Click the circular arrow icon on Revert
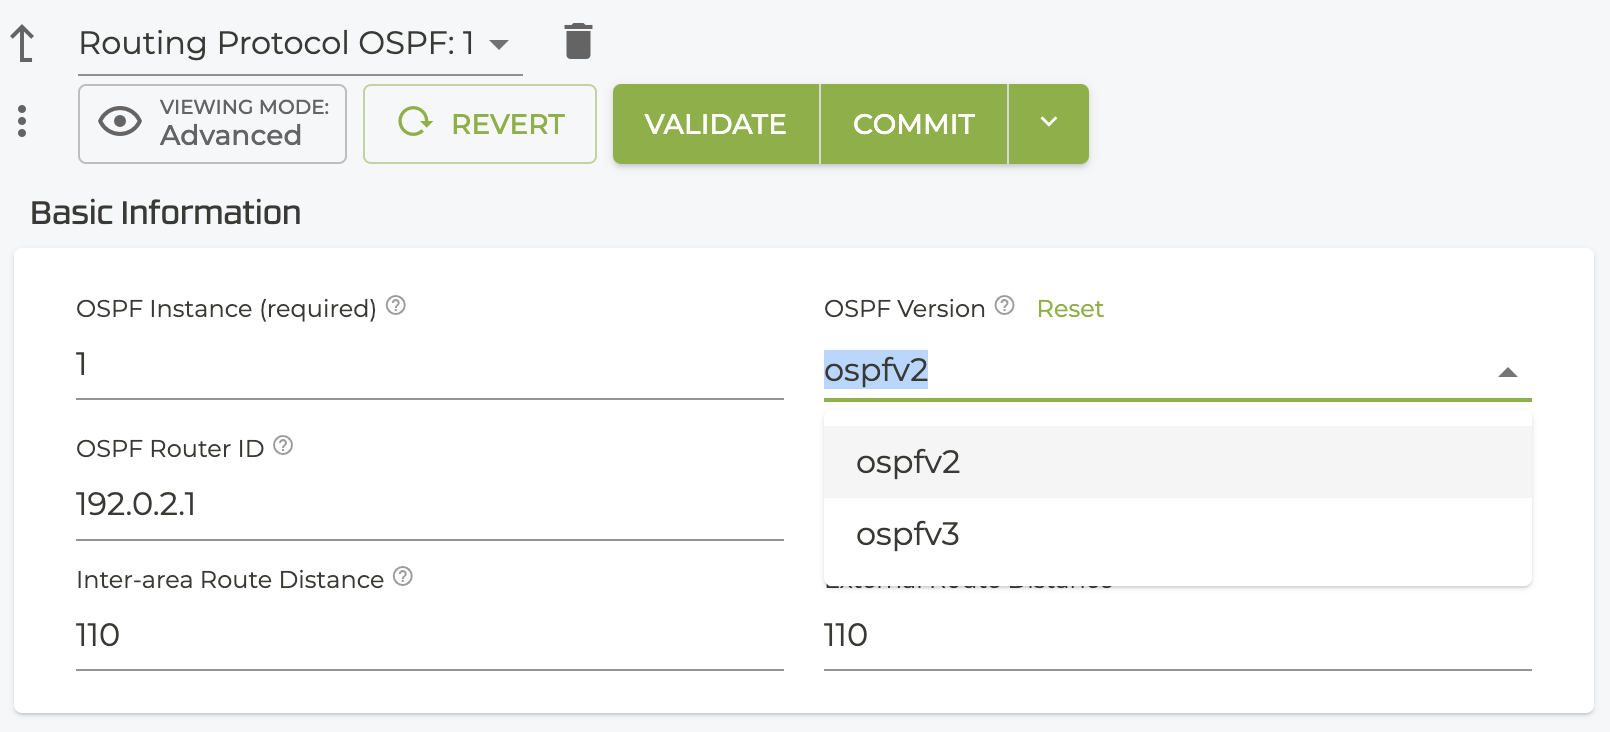Viewport: 1610px width, 732px height. [415, 122]
